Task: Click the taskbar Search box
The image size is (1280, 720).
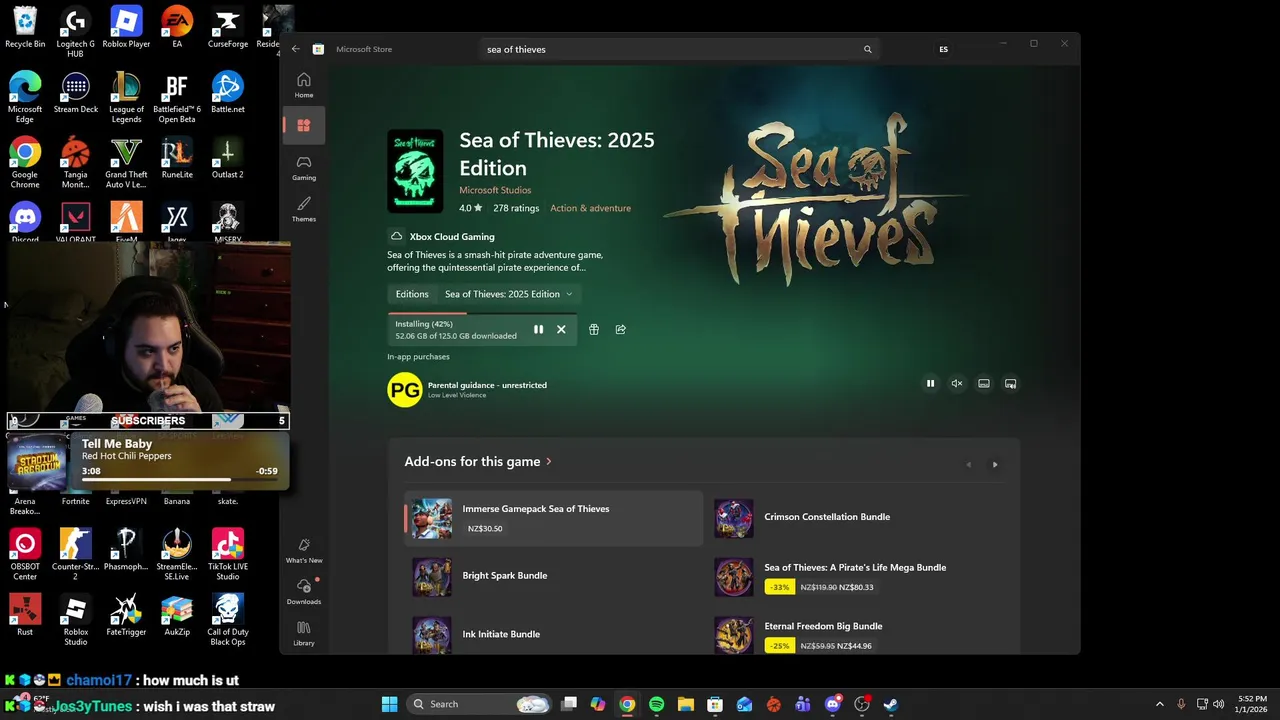Action: pyautogui.click(x=480, y=704)
